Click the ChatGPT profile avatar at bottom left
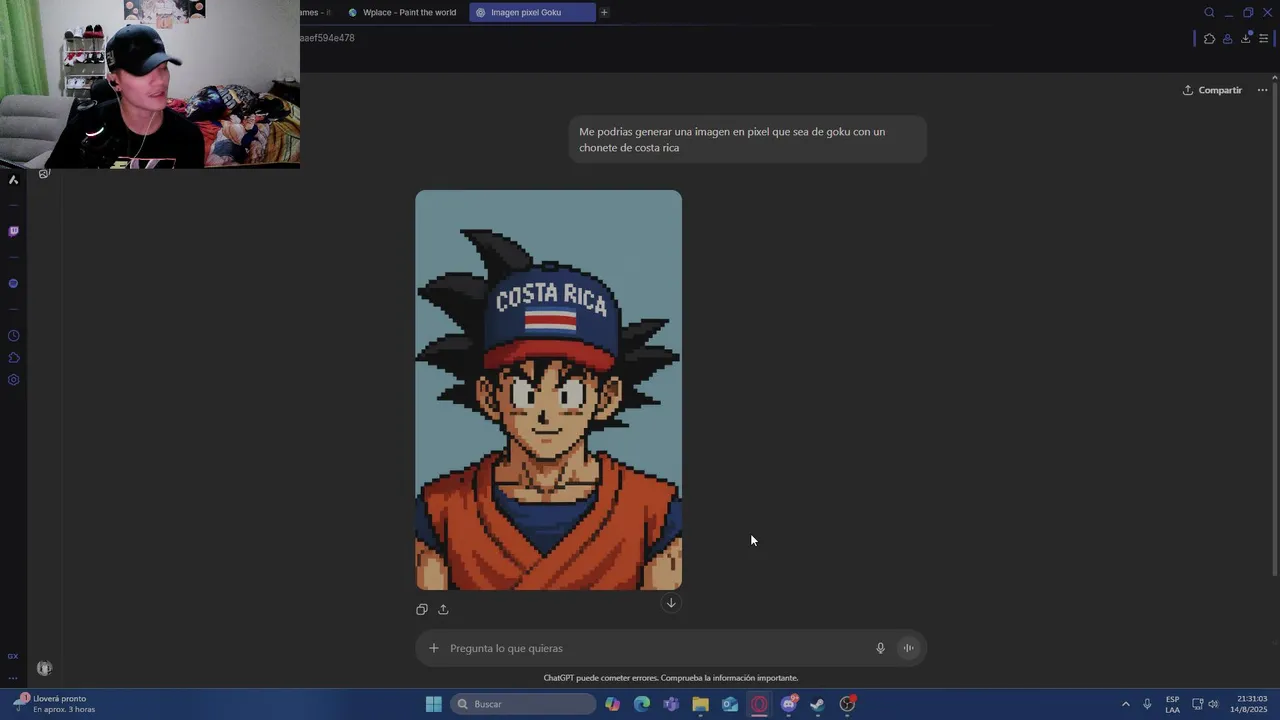This screenshot has height=720, width=1280. (x=44, y=668)
